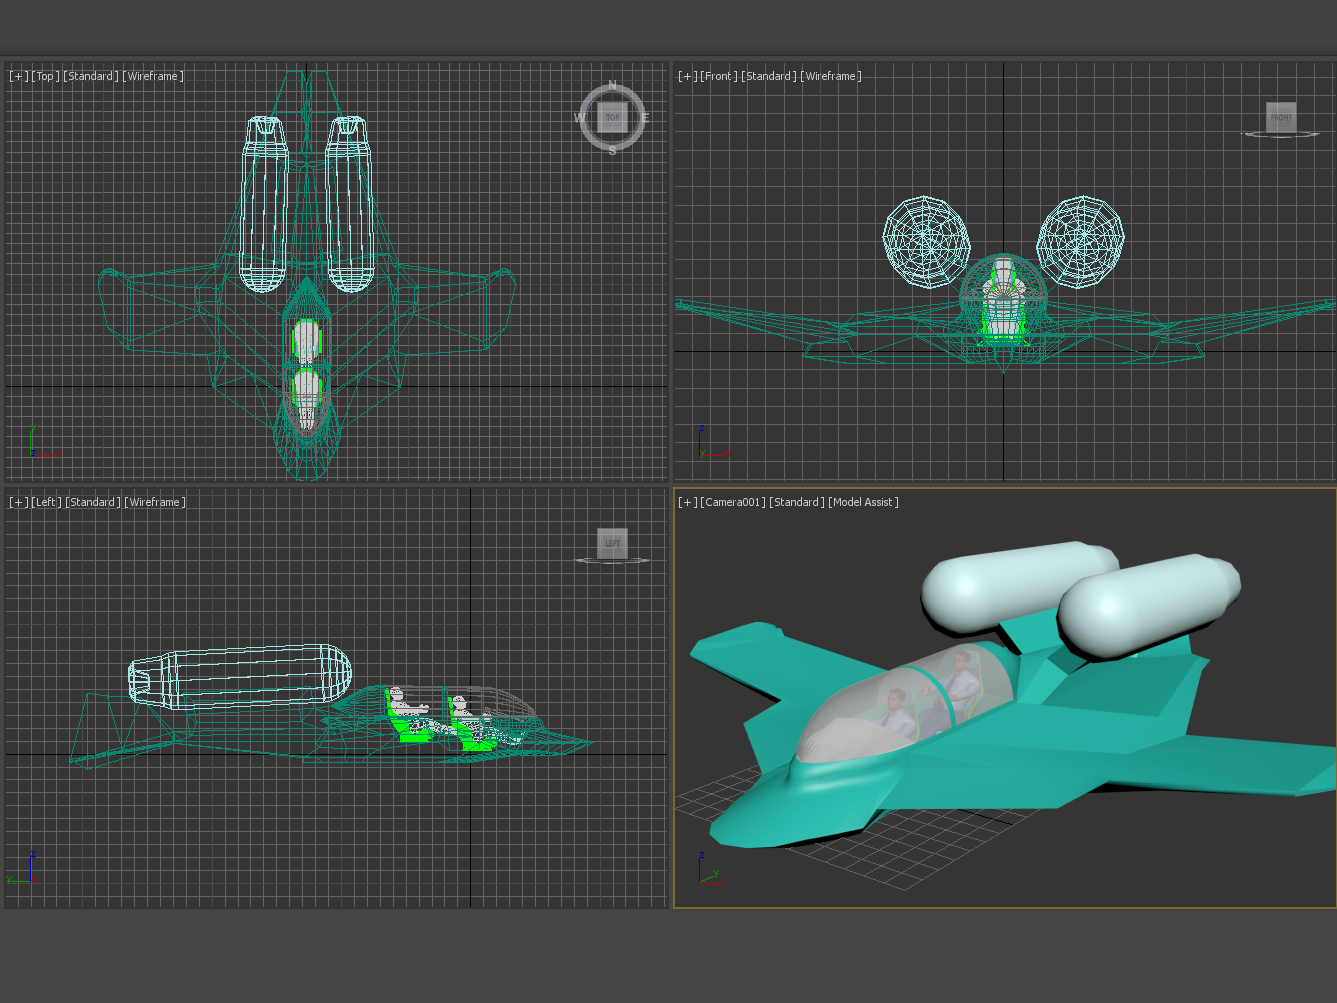Open the [+] menu of the Front viewport

point(687,76)
